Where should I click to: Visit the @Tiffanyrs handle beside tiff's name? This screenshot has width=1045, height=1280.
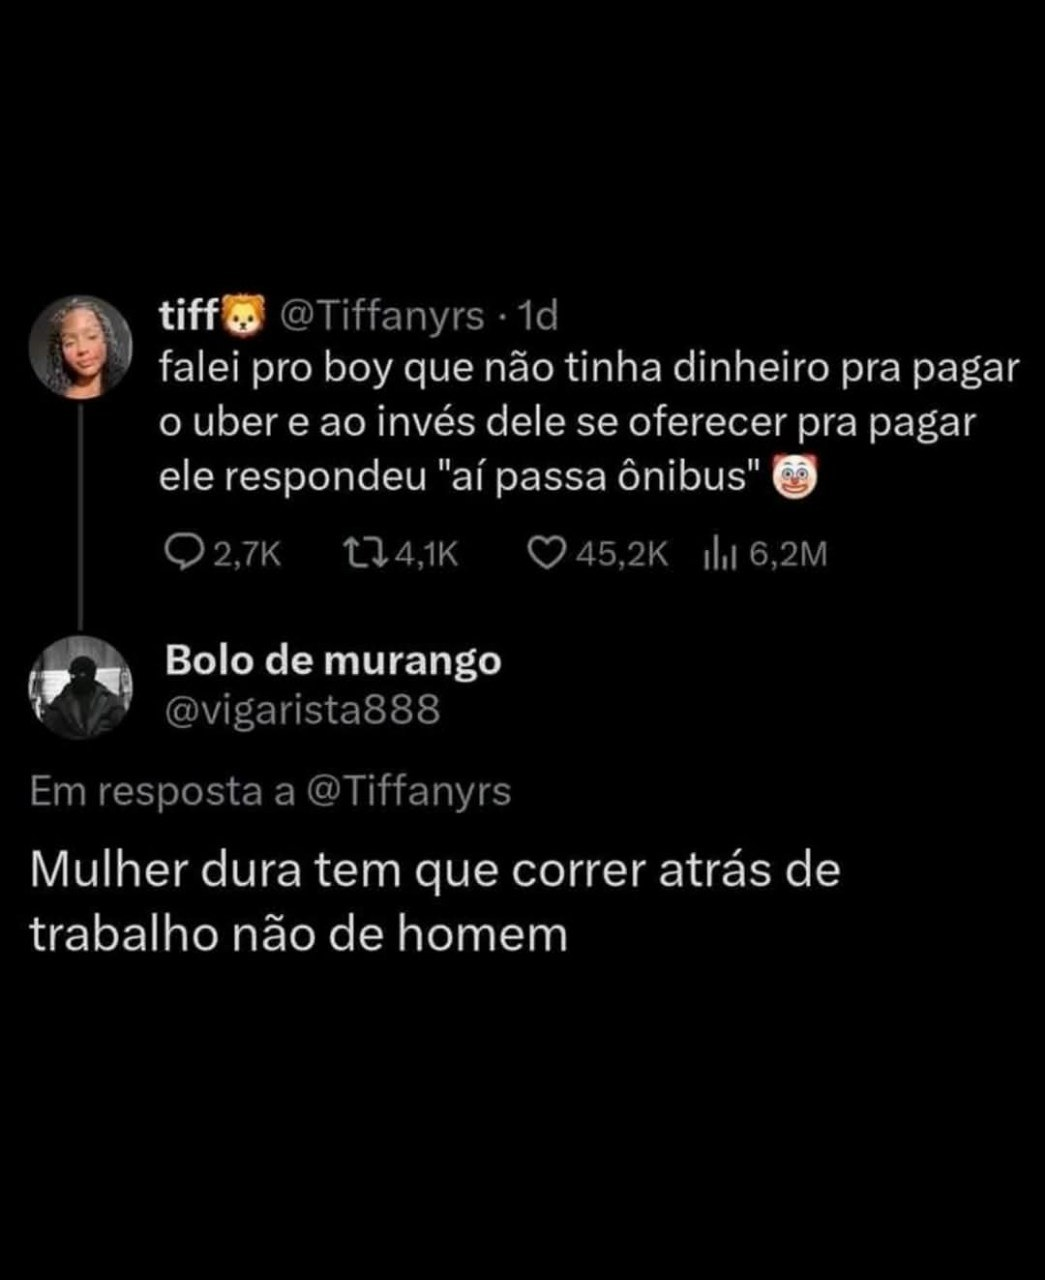tap(381, 317)
